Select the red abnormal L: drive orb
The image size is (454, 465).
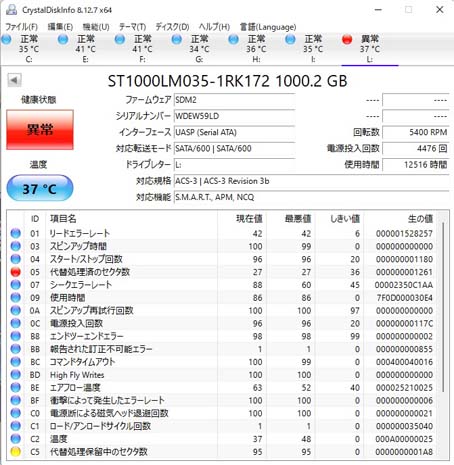[347, 40]
